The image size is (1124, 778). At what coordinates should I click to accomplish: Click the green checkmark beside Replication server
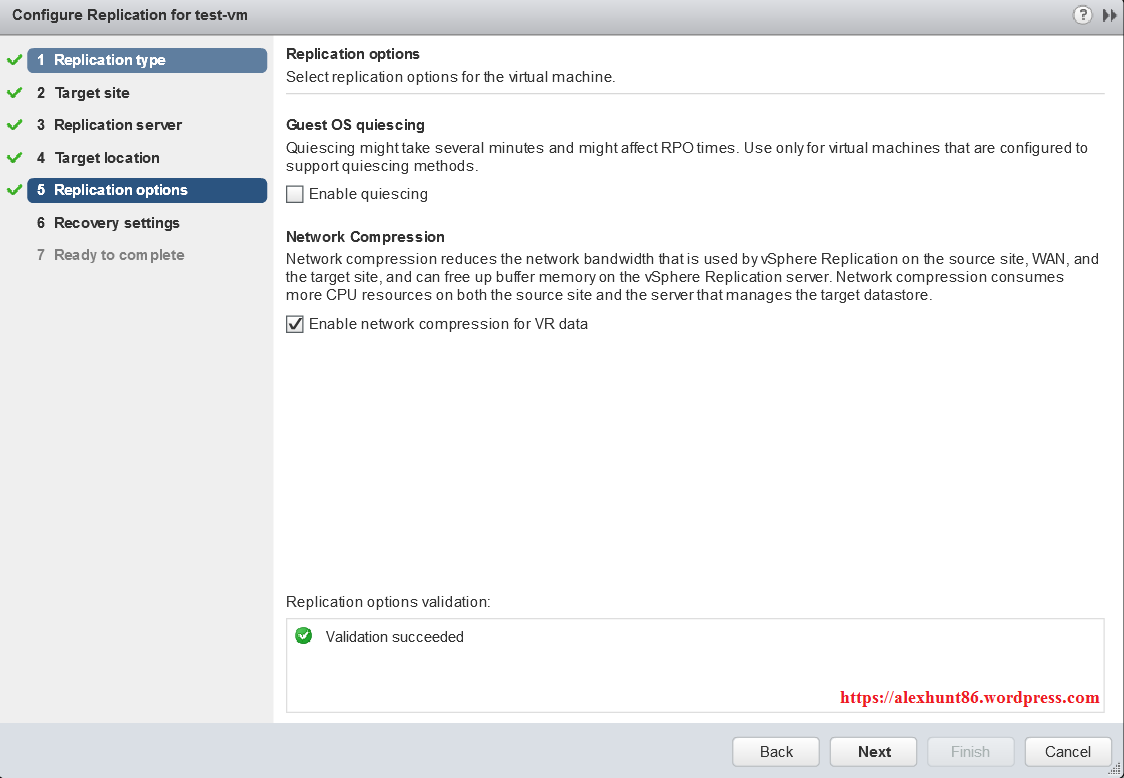click(14, 125)
